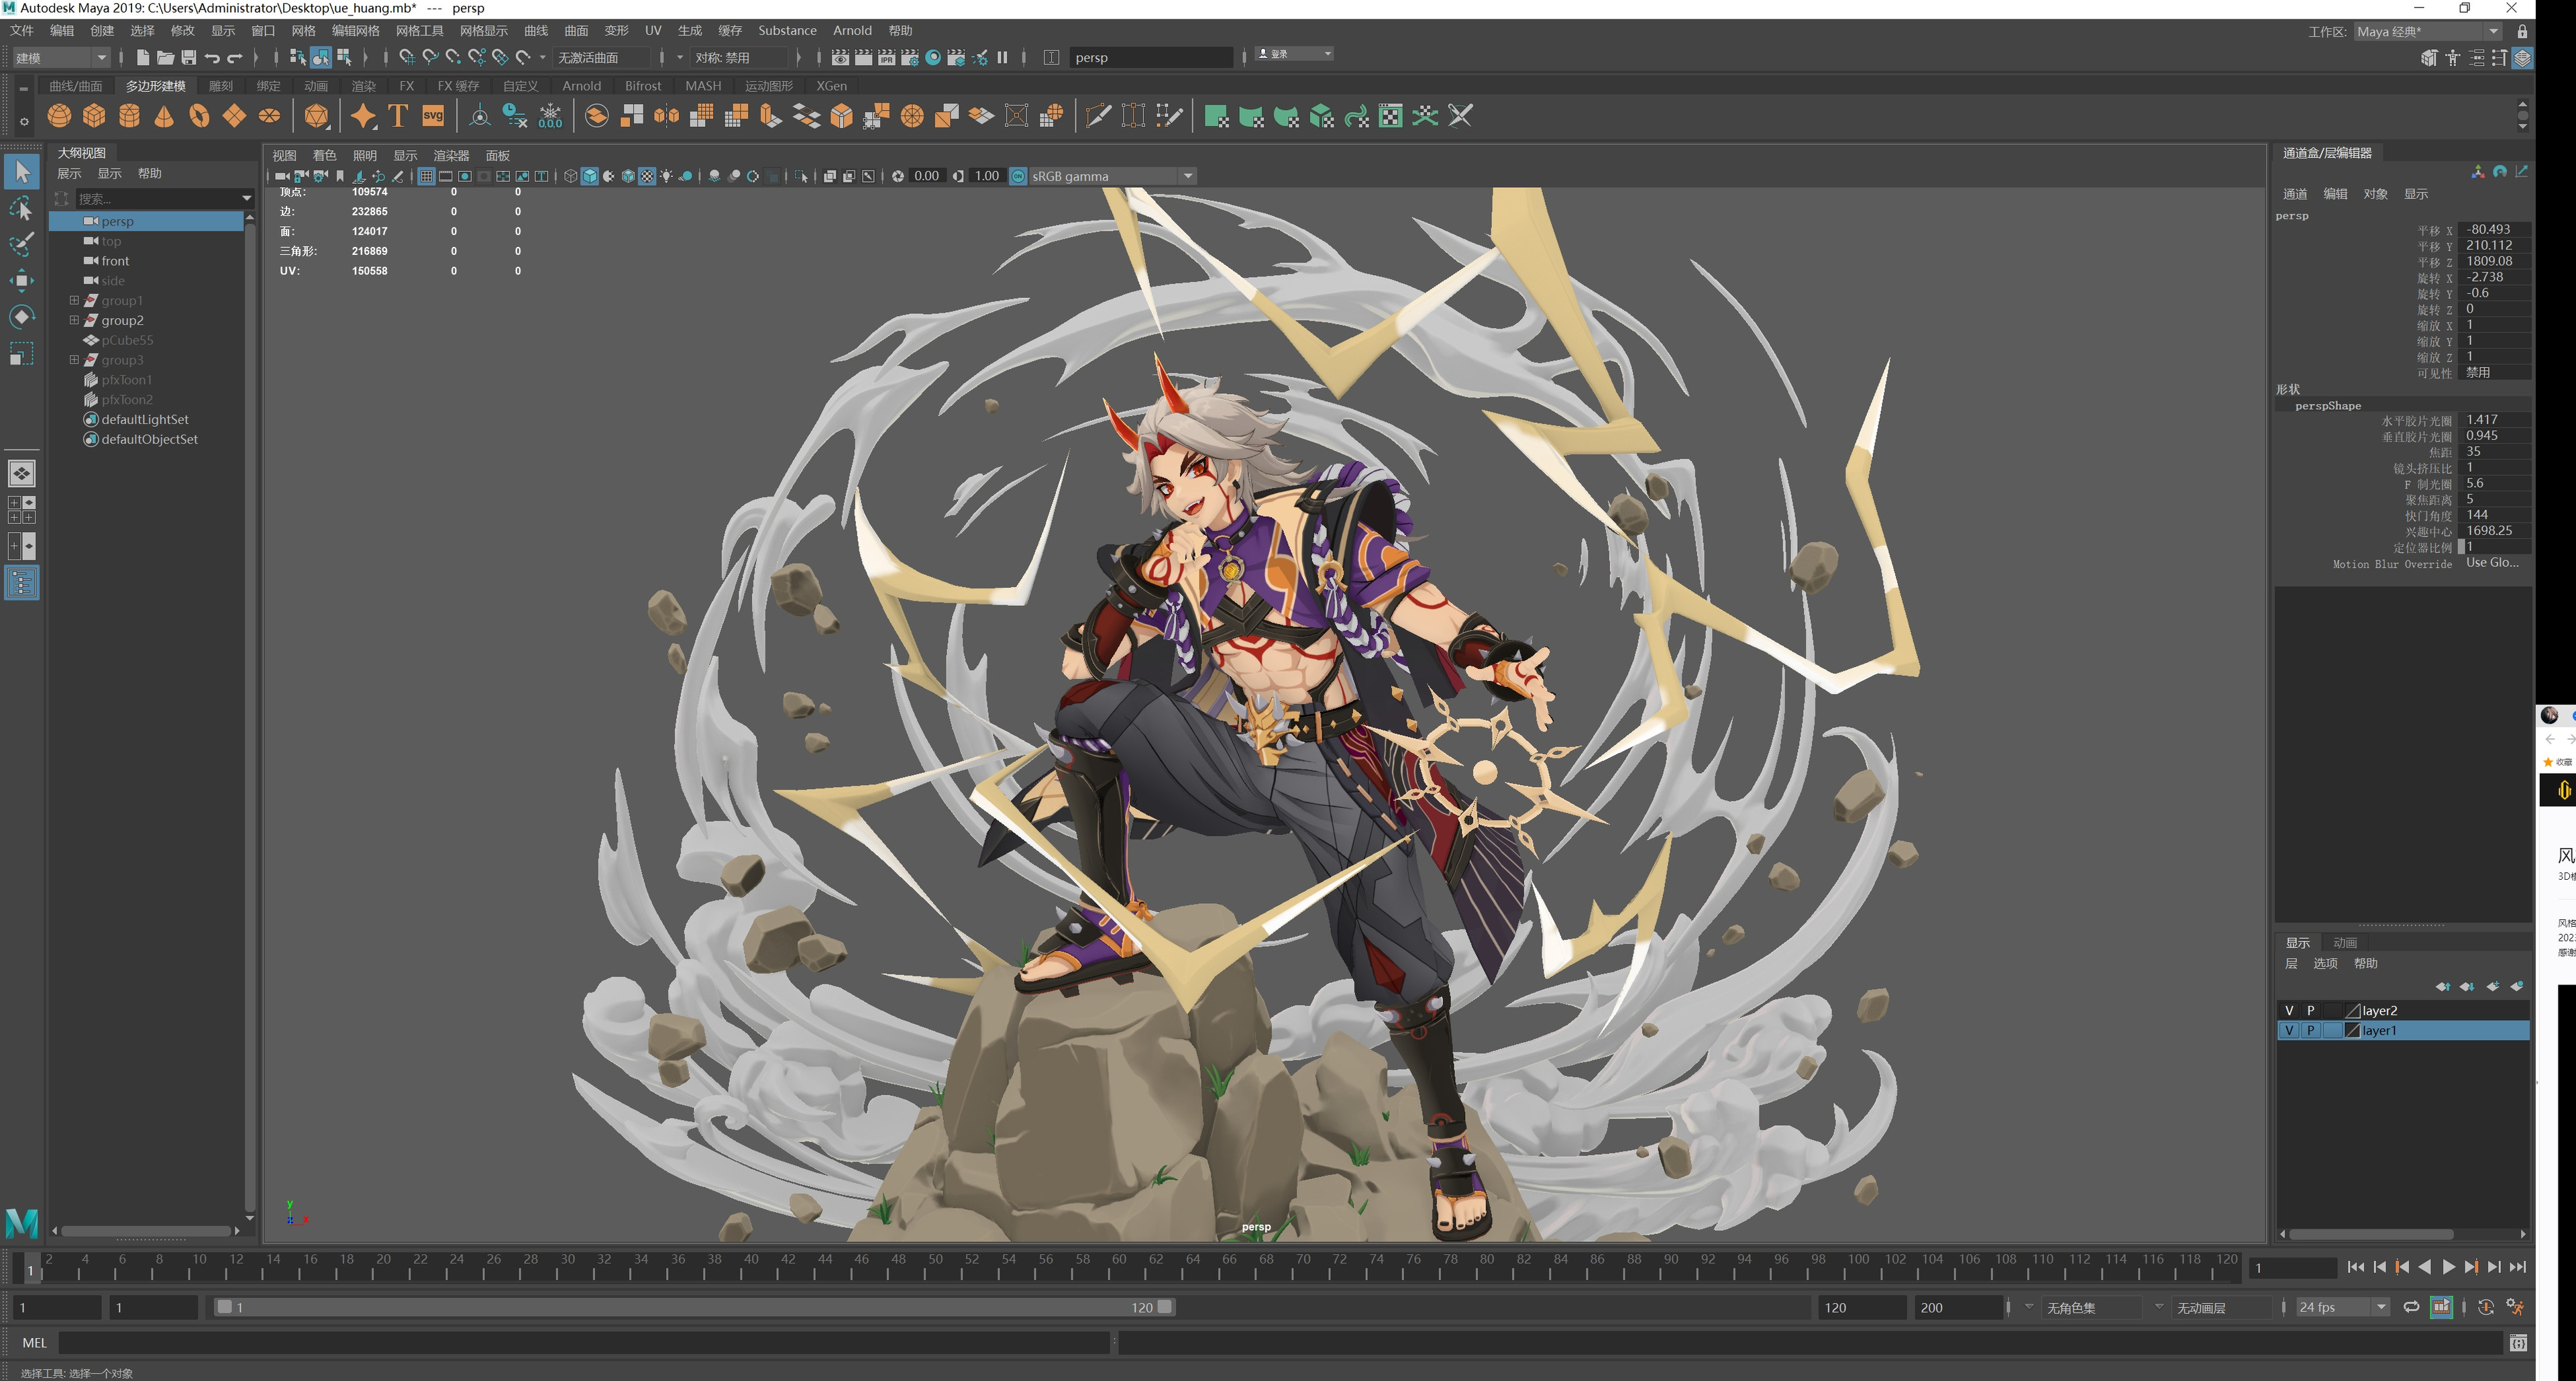Select the arrow Select tool in the toolbox
Screen dimensions: 2576x1381
(21, 172)
